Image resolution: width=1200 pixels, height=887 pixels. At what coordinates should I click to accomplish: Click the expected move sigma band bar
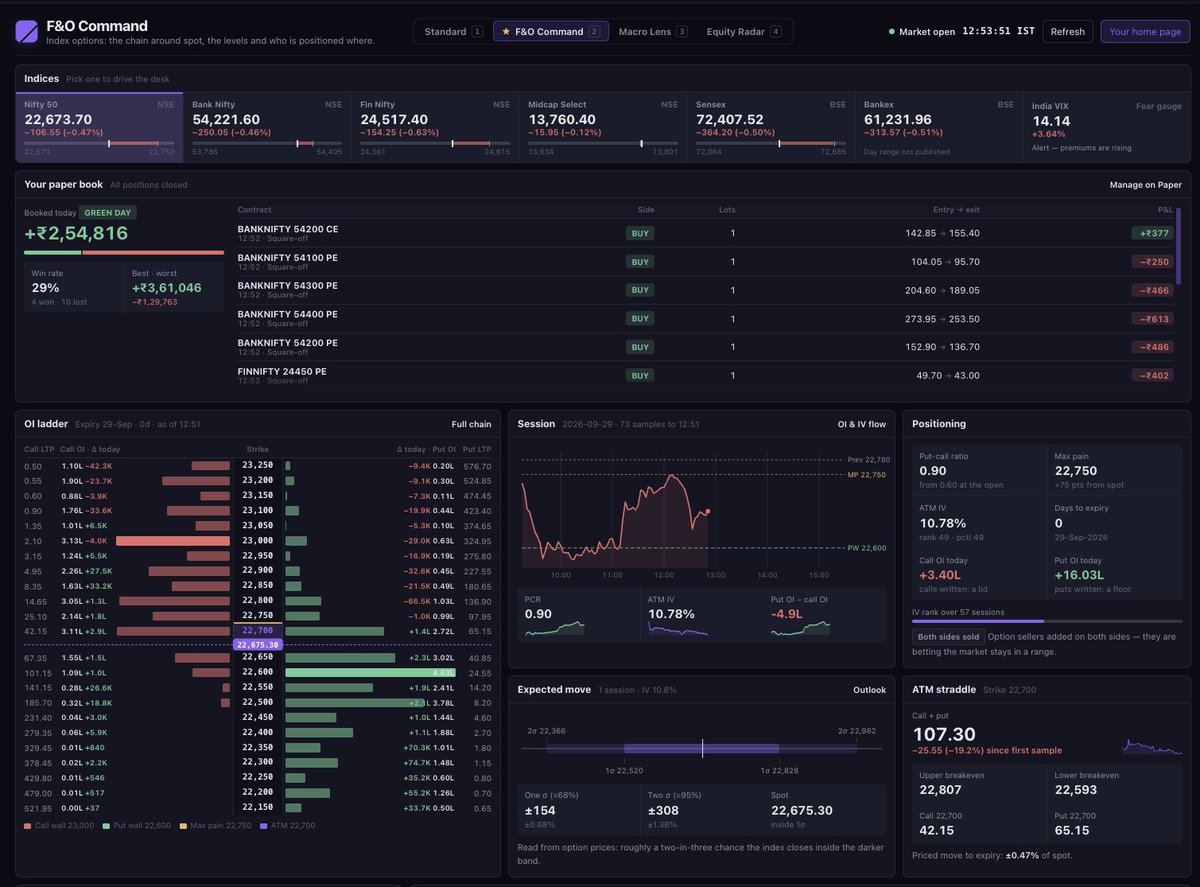[702, 748]
